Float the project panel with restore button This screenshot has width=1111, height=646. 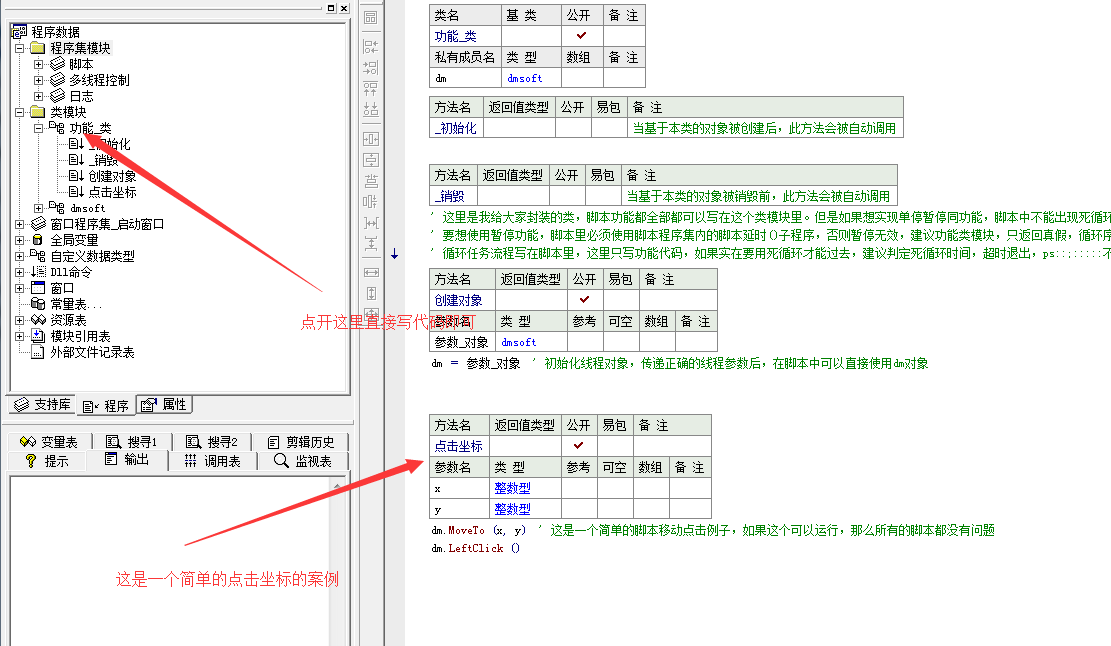331,8
